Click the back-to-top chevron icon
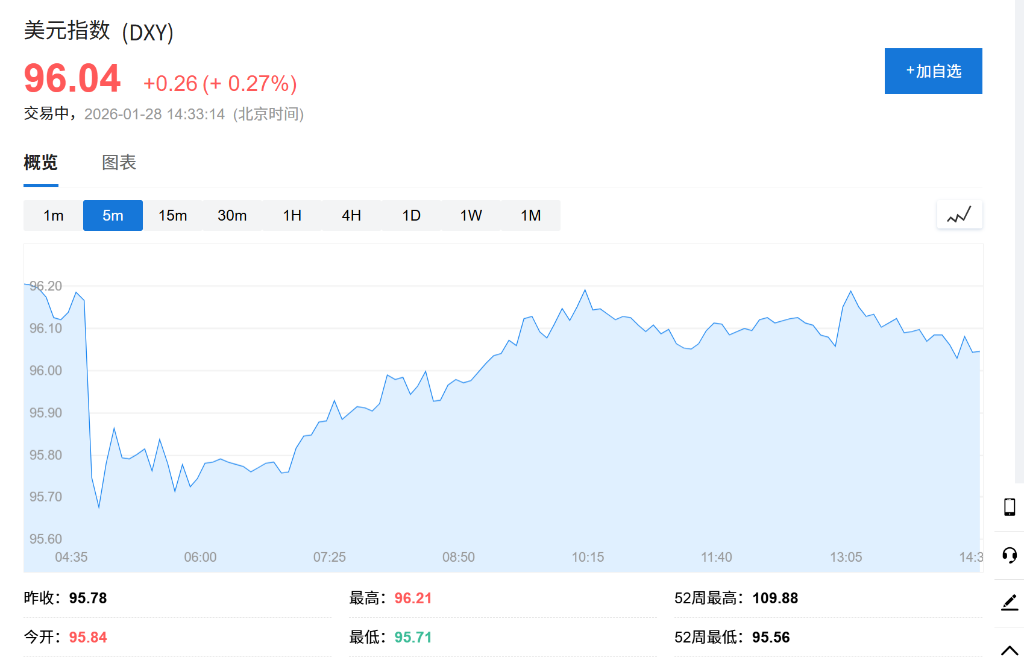This screenshot has height=672, width=1024. coord(1008,651)
